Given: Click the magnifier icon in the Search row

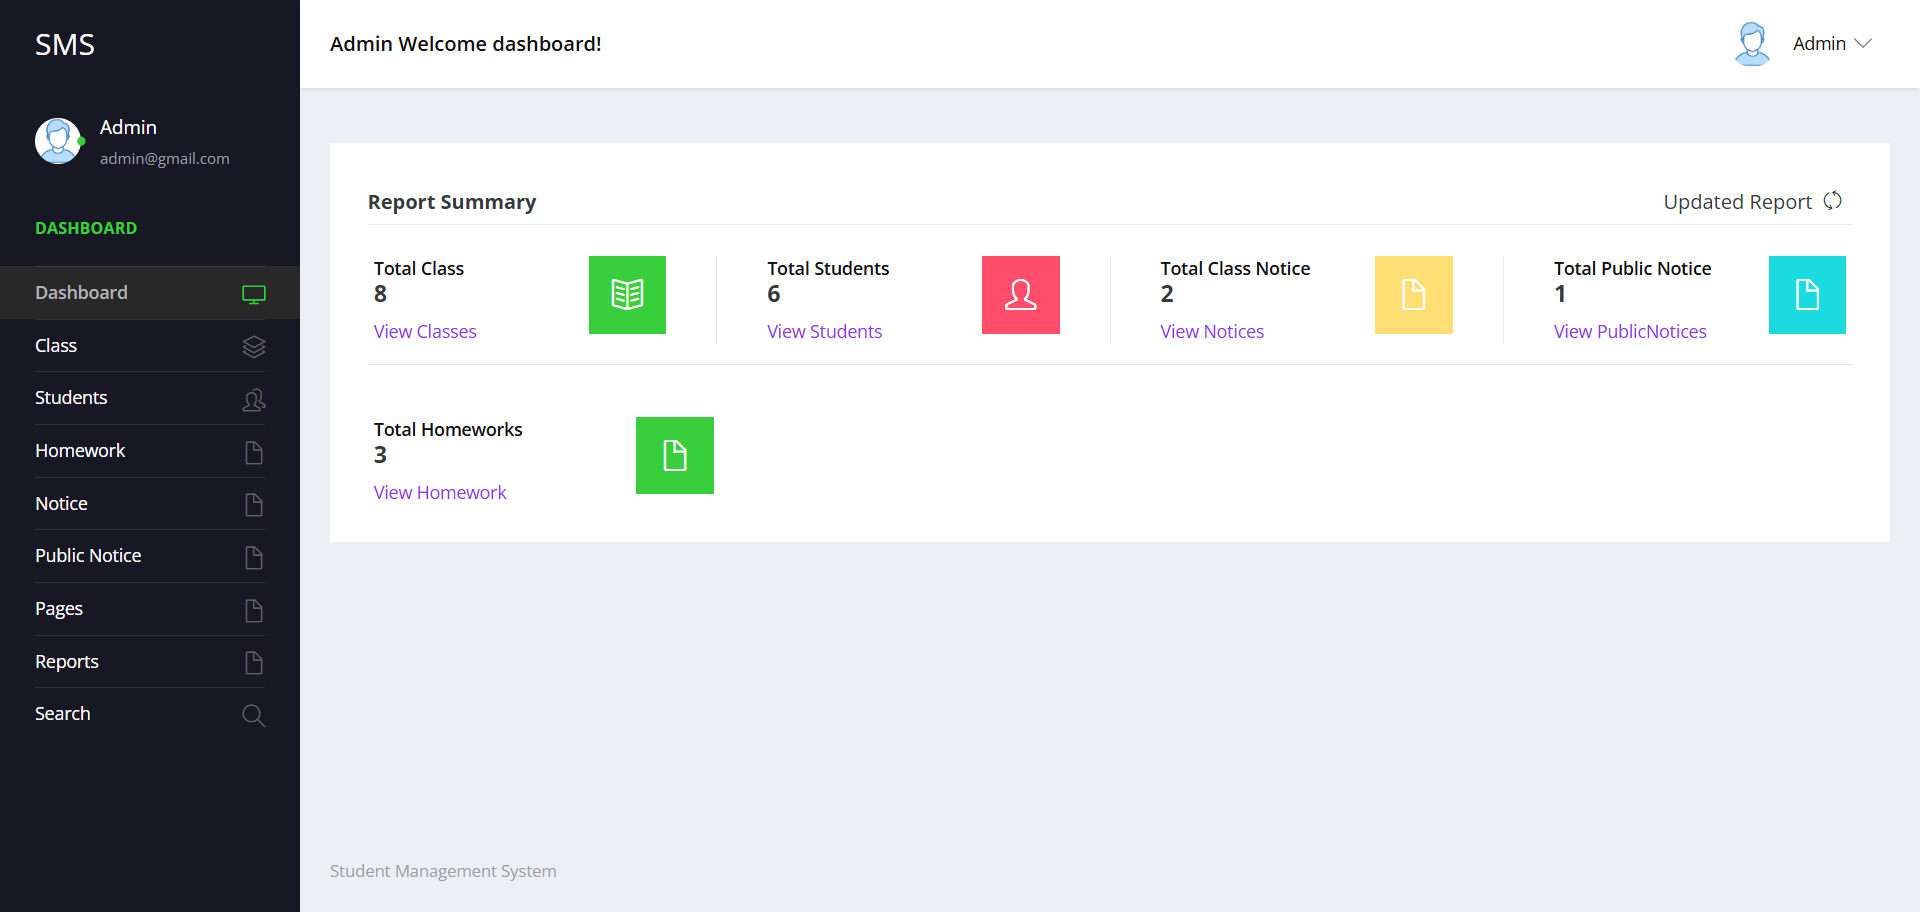Looking at the screenshot, I should pos(254,716).
